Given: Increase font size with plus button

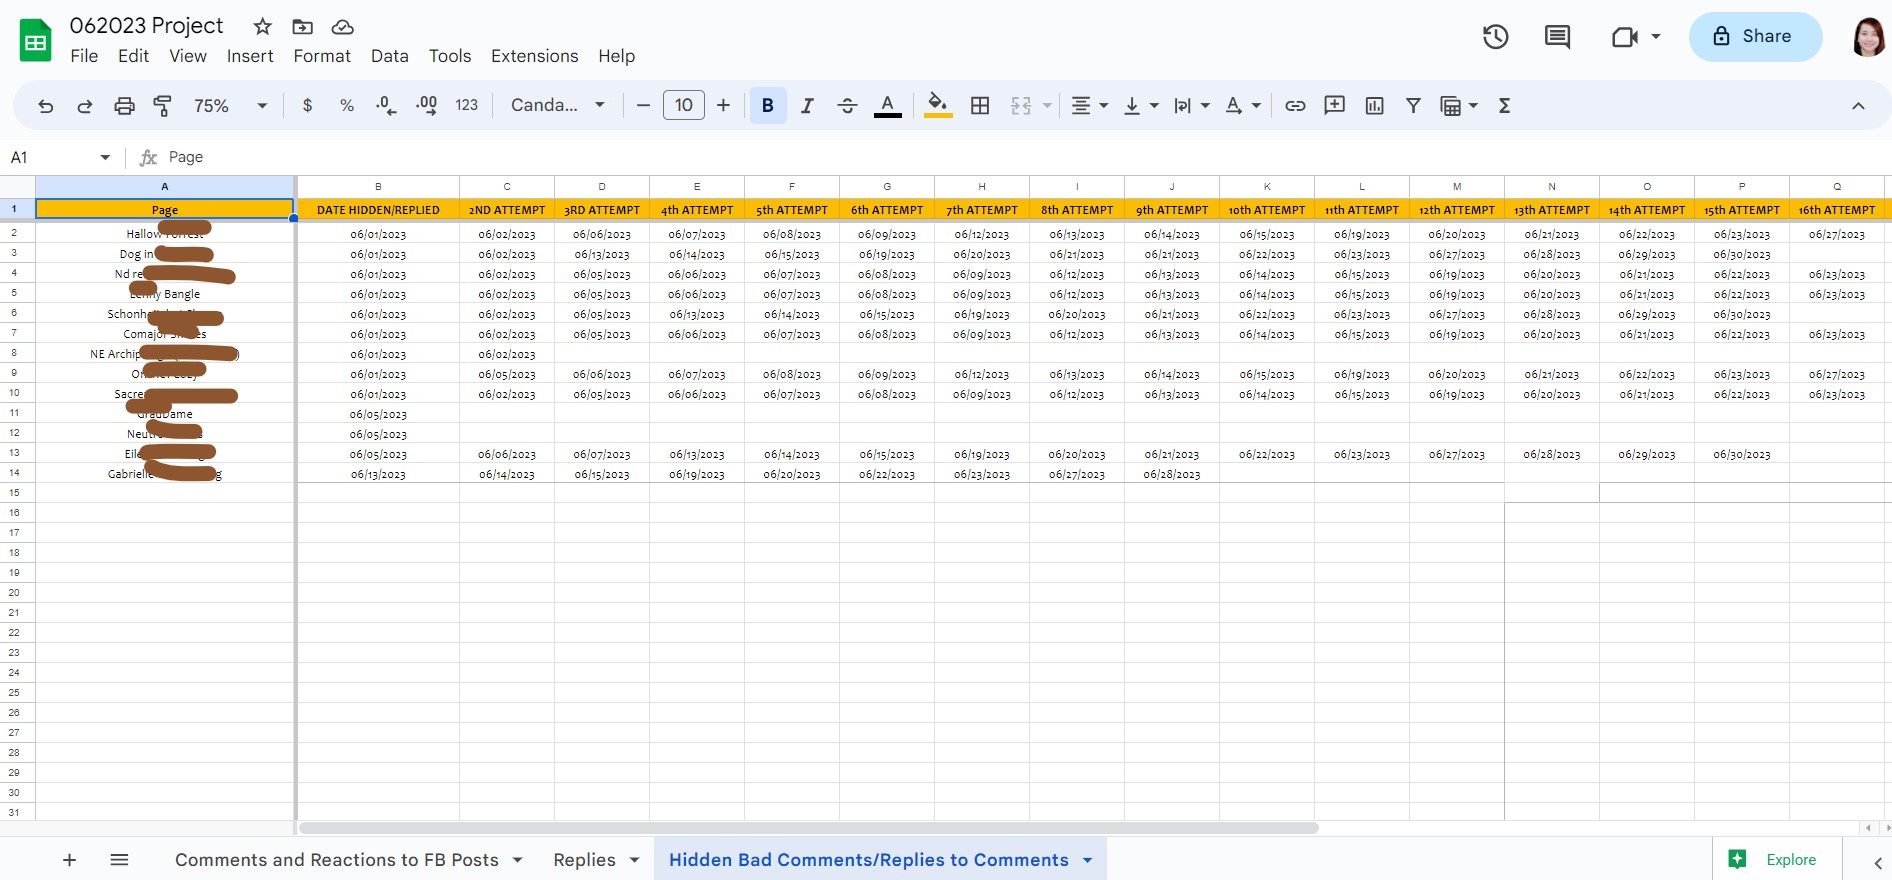Looking at the screenshot, I should click(x=723, y=105).
